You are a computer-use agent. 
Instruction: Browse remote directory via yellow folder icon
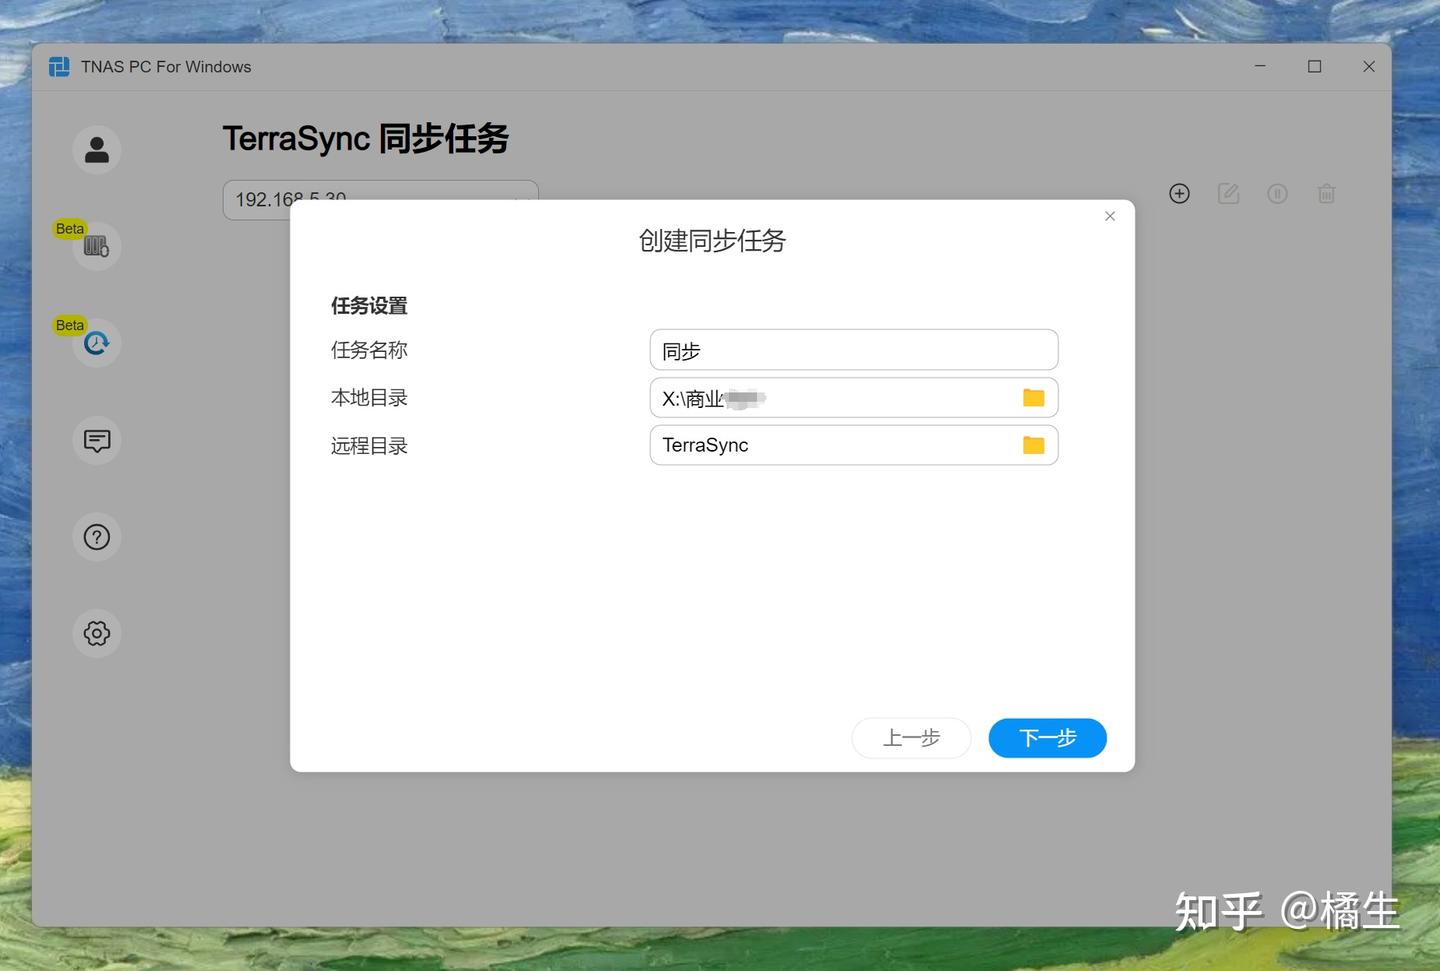(1033, 445)
